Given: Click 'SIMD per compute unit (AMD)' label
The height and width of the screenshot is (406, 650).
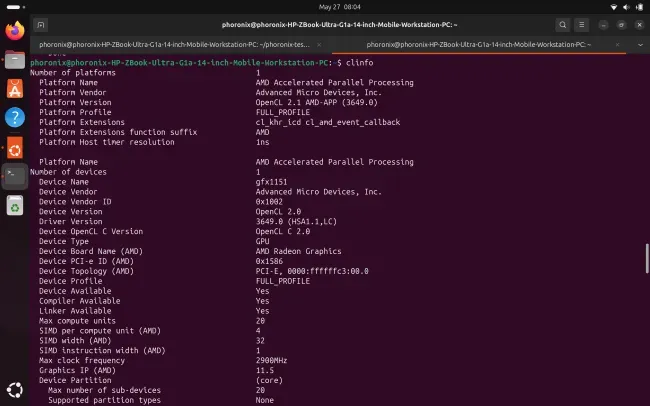Looking at the screenshot, I should [x=100, y=331].
